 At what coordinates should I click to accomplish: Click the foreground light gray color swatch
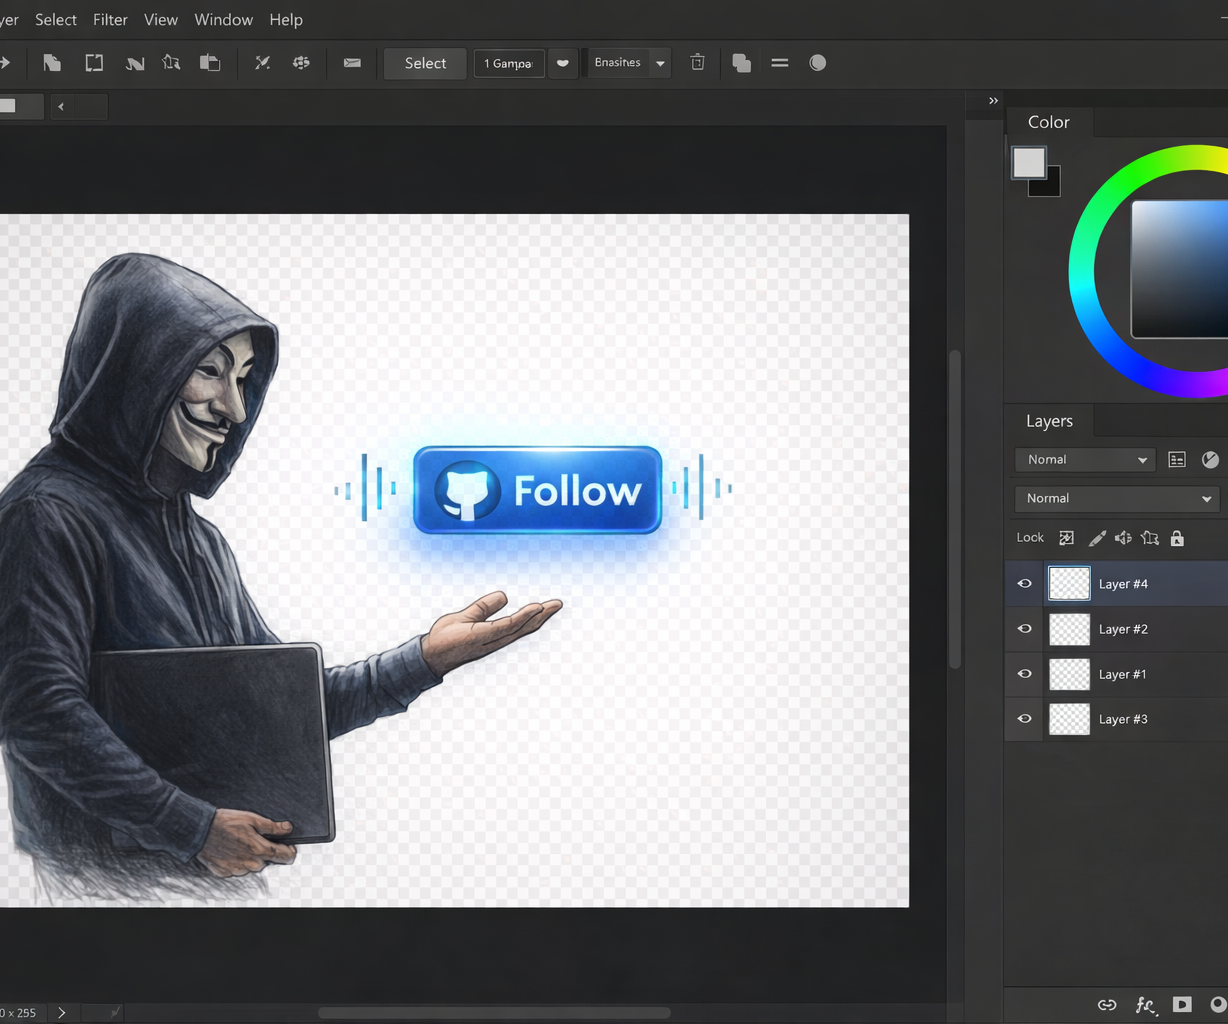click(x=1028, y=162)
